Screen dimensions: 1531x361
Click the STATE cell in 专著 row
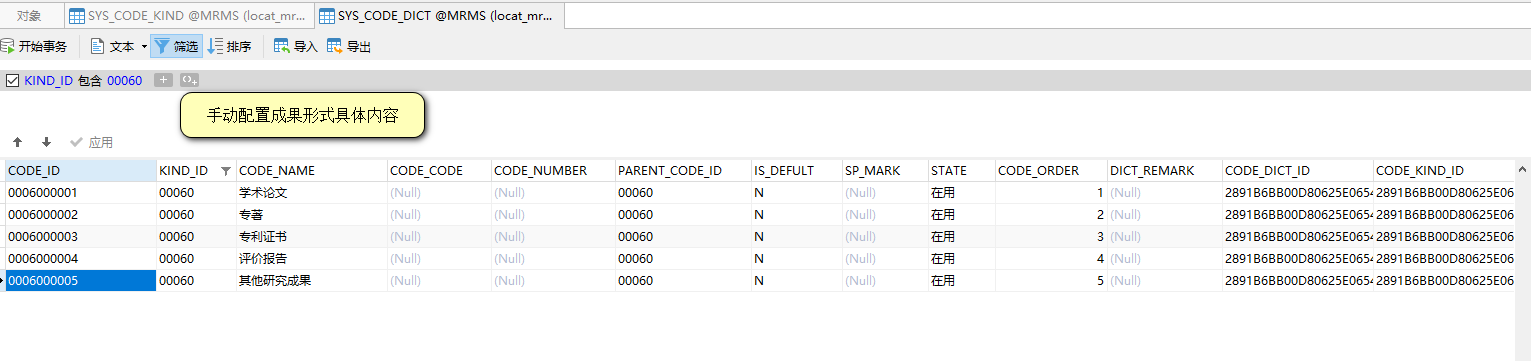click(962, 214)
